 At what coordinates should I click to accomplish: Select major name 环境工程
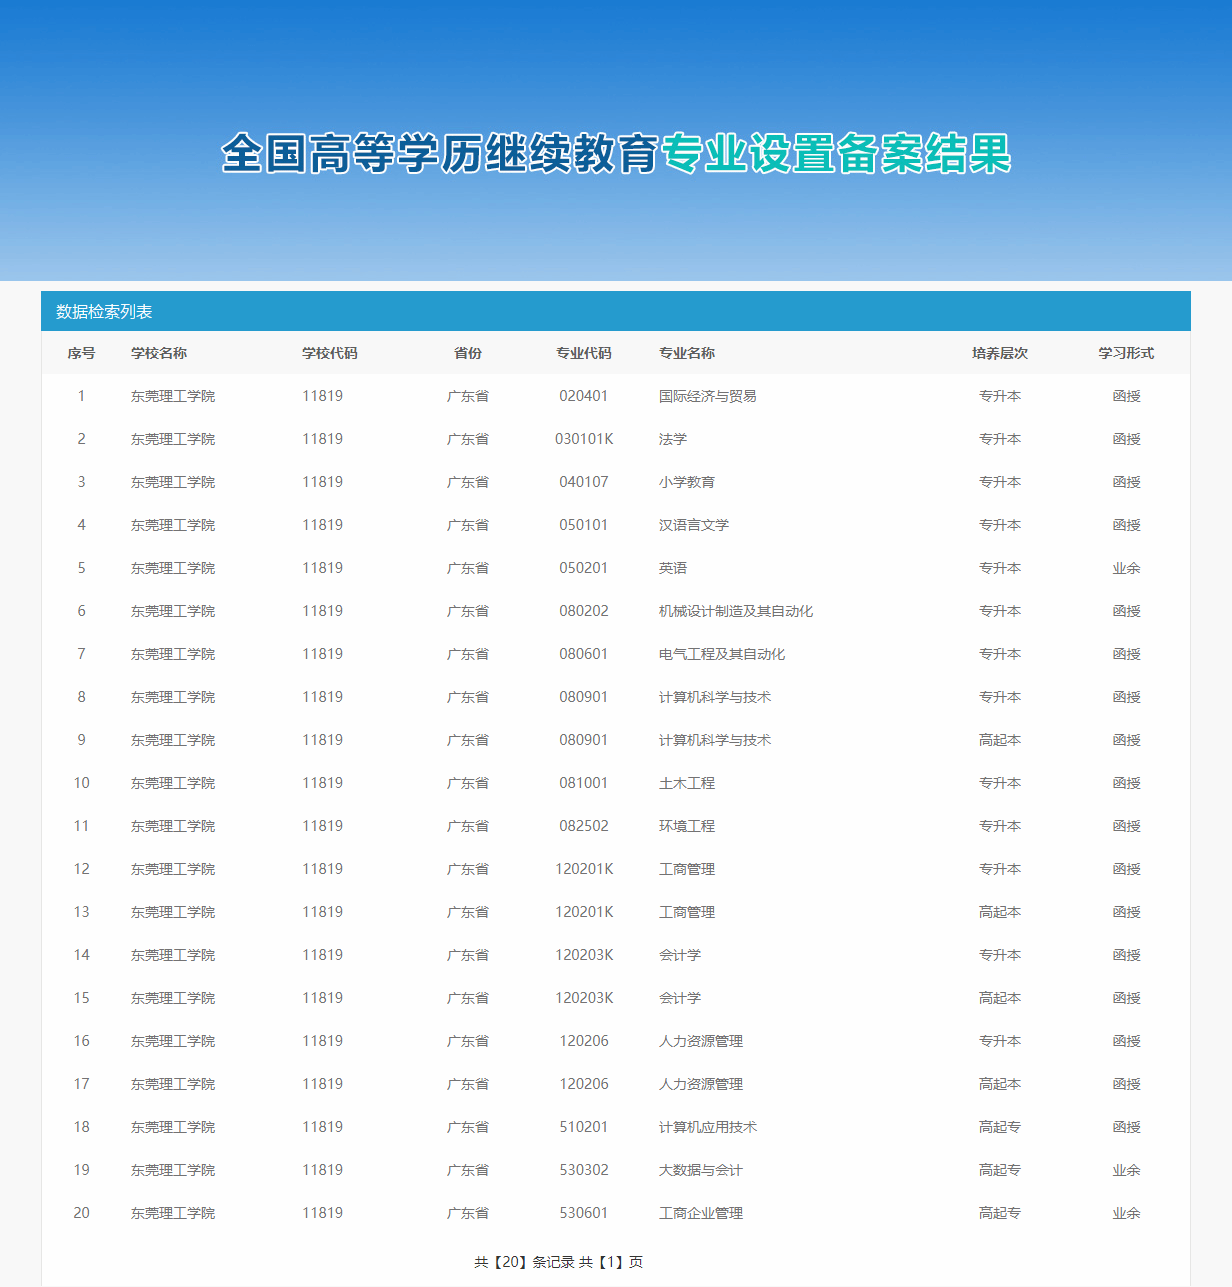tap(687, 826)
